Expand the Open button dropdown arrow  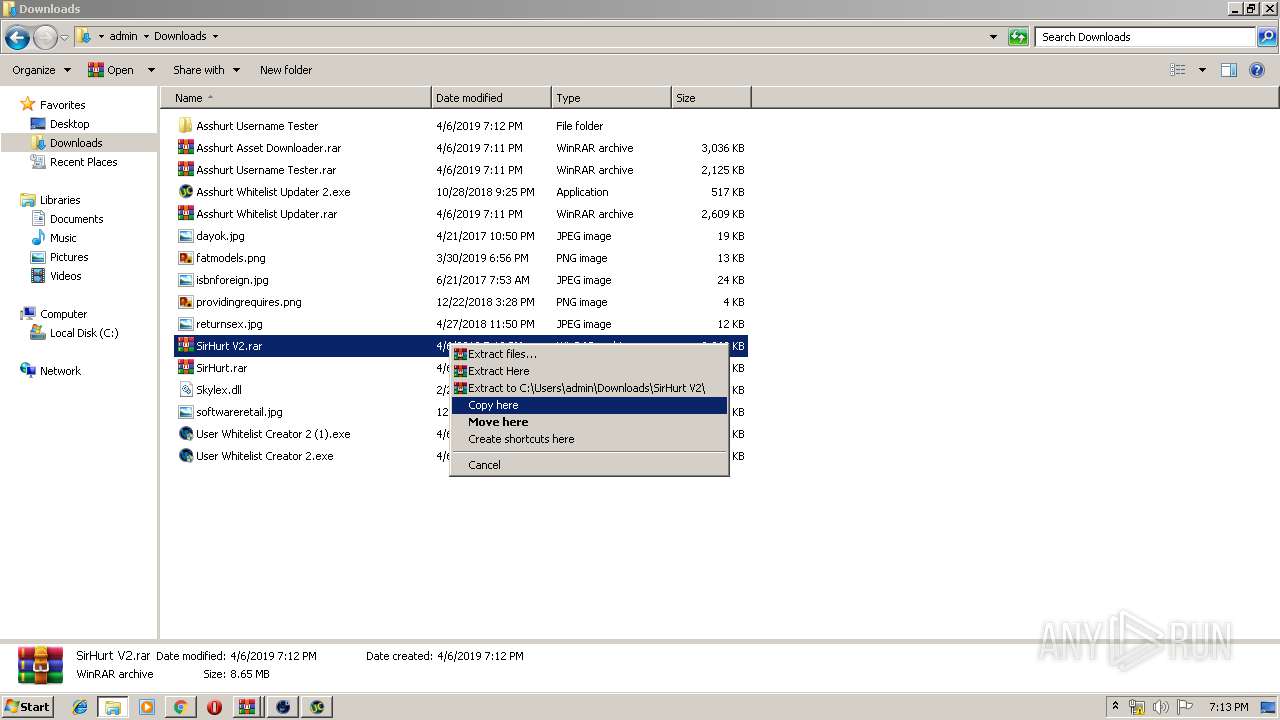coord(151,70)
